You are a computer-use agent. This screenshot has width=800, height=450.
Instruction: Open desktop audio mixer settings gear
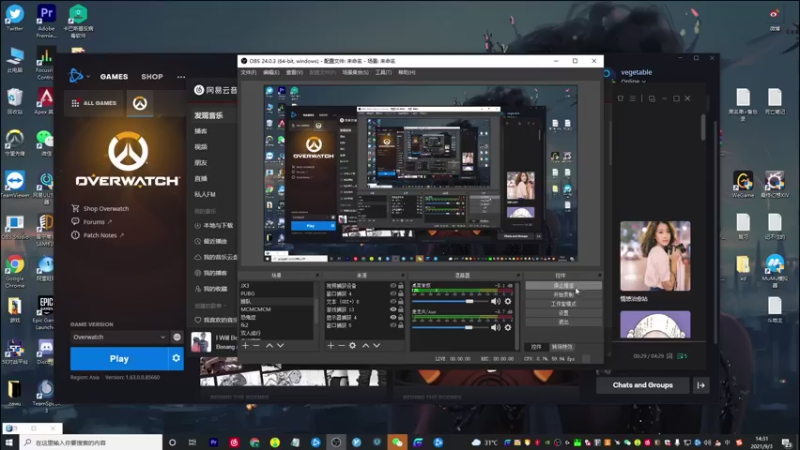(x=508, y=302)
